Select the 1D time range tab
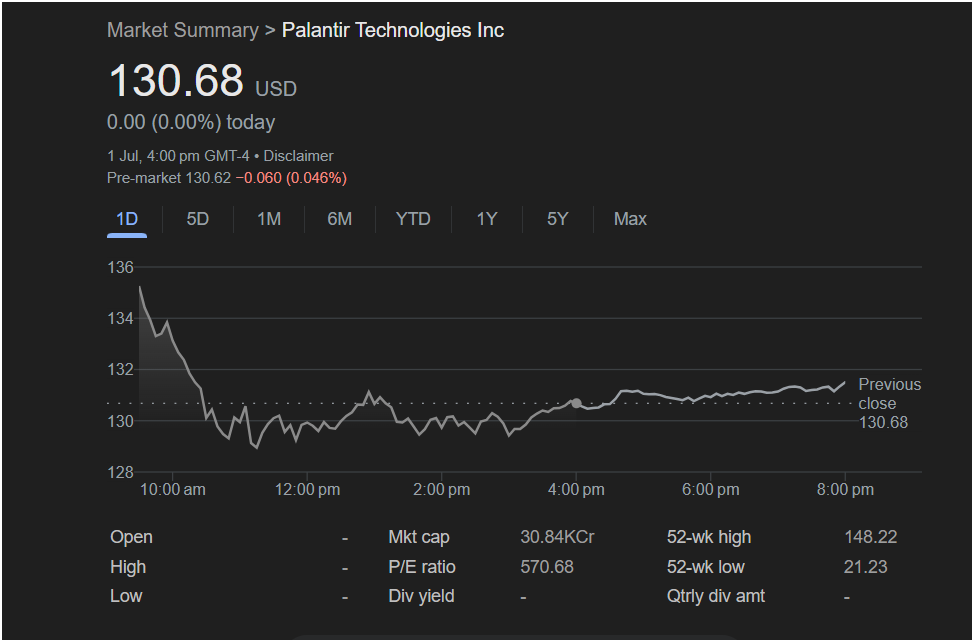Viewport: 974px width, 642px height. [127, 219]
